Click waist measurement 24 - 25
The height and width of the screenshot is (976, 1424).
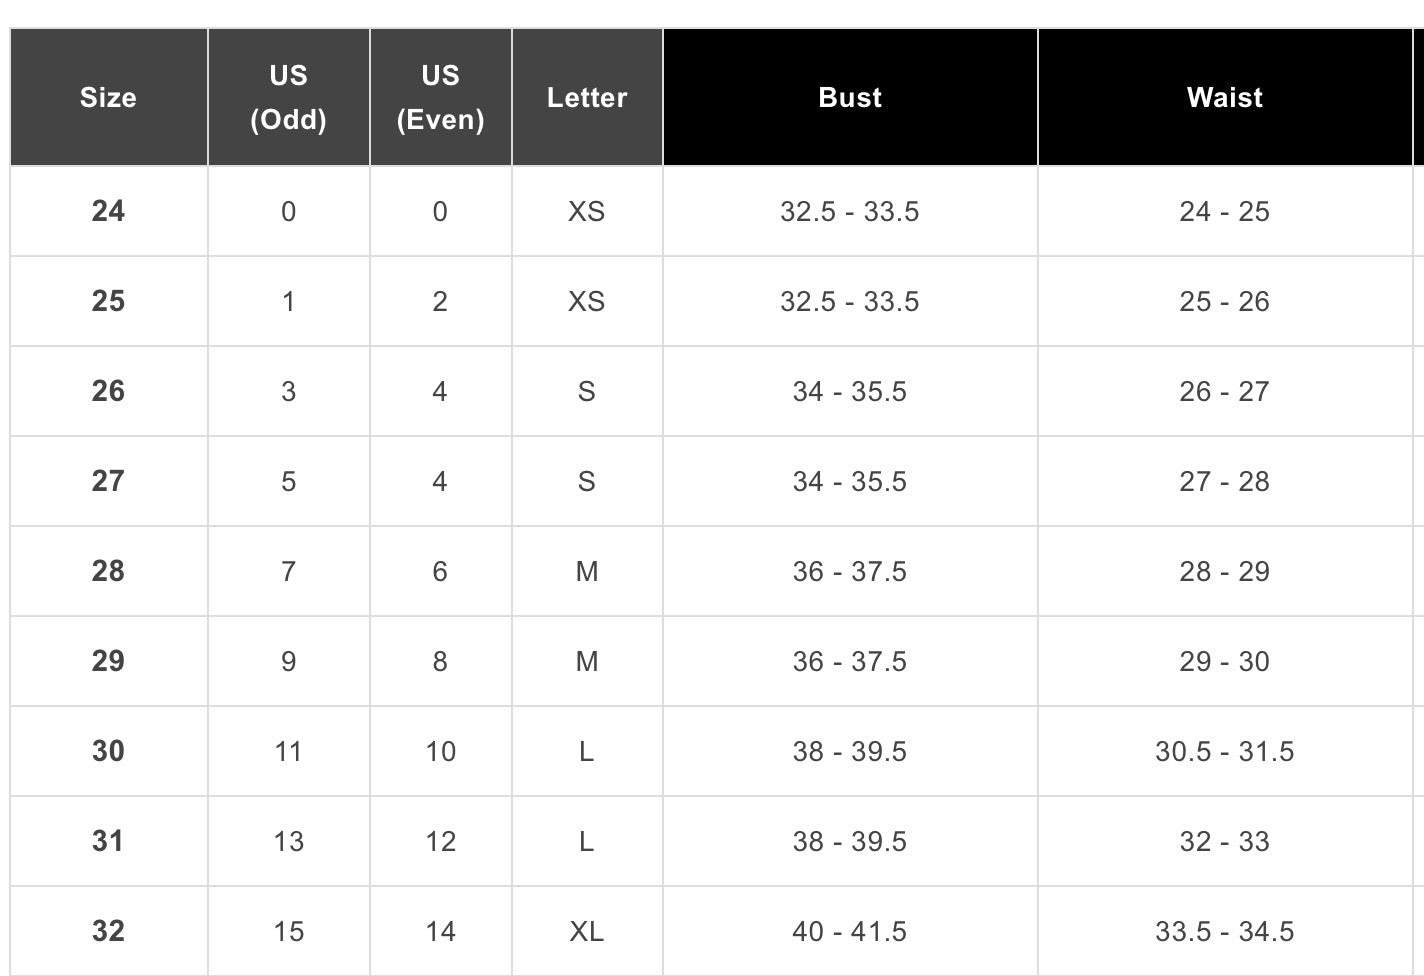1224,211
